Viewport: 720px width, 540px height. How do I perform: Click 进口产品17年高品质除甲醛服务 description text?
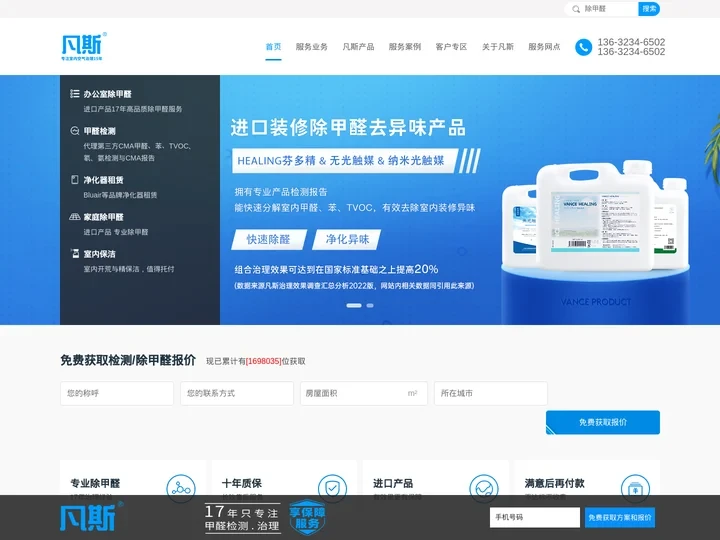[133, 109]
